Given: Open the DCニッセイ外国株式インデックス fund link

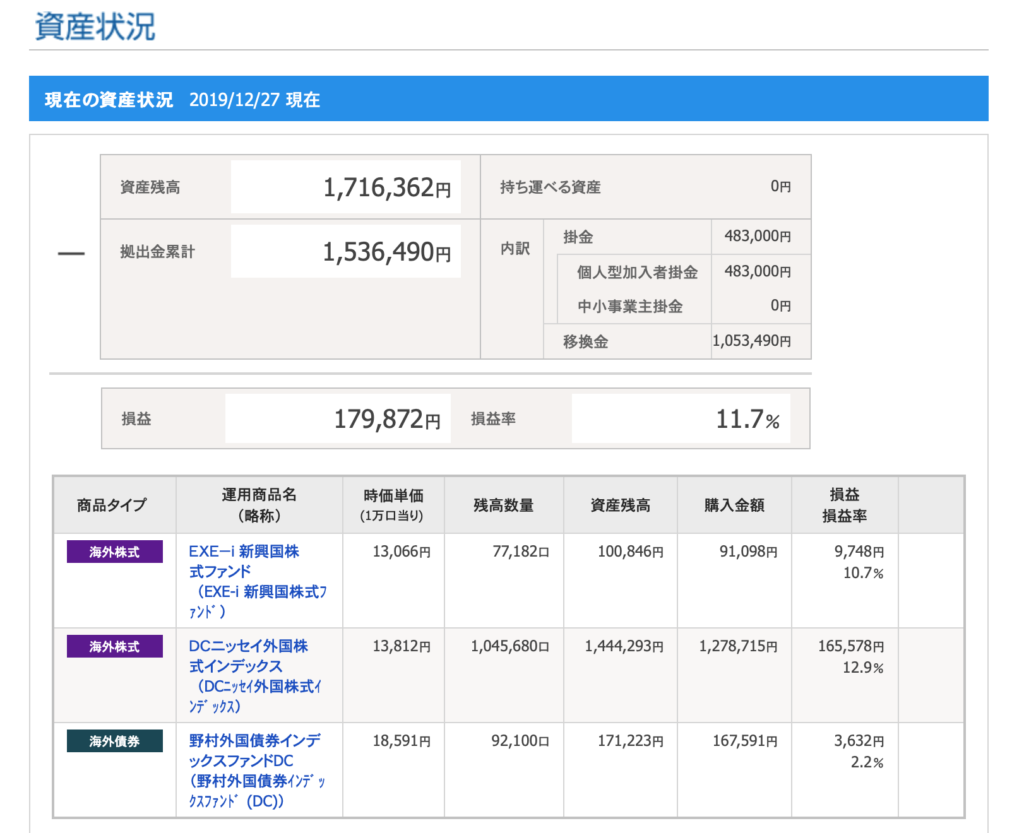Looking at the screenshot, I should [x=255, y=676].
